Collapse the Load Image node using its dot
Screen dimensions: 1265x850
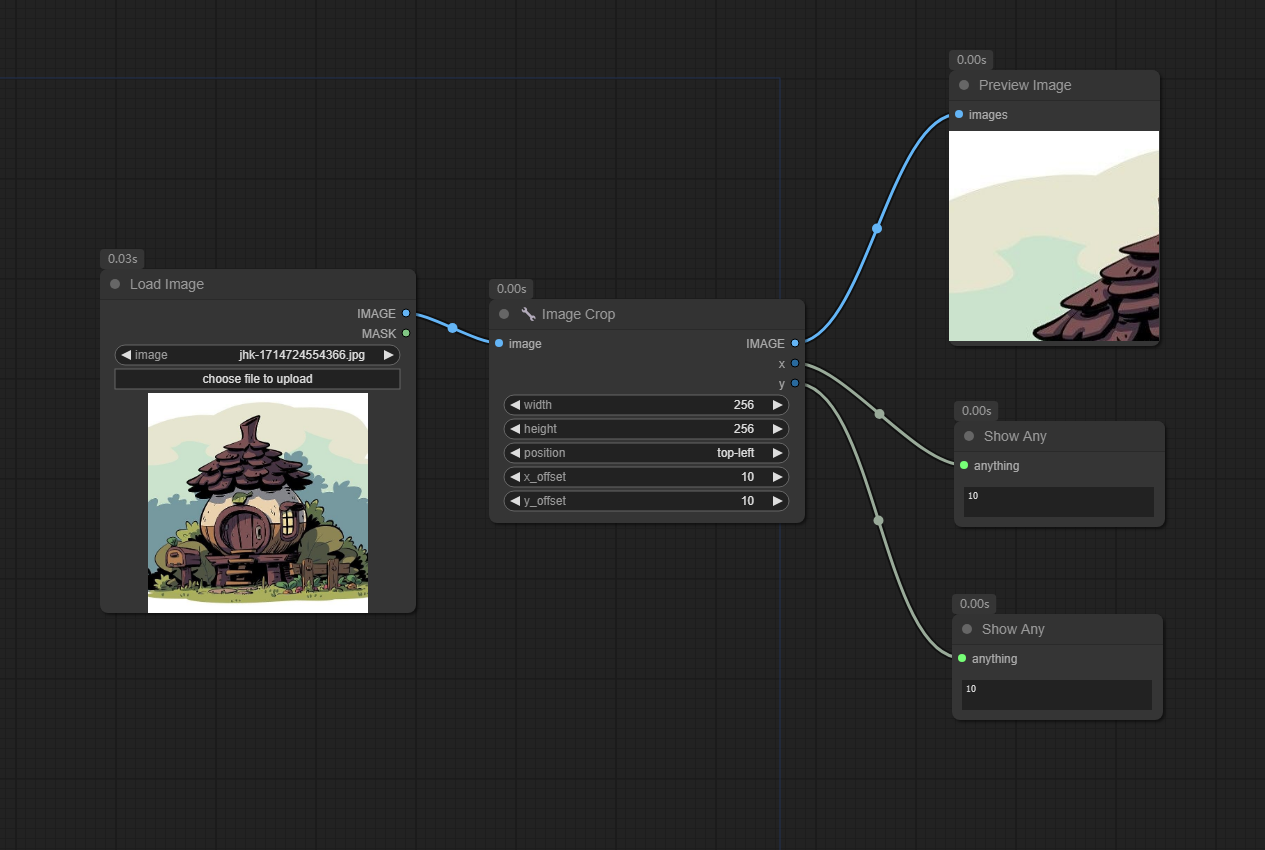(x=115, y=284)
